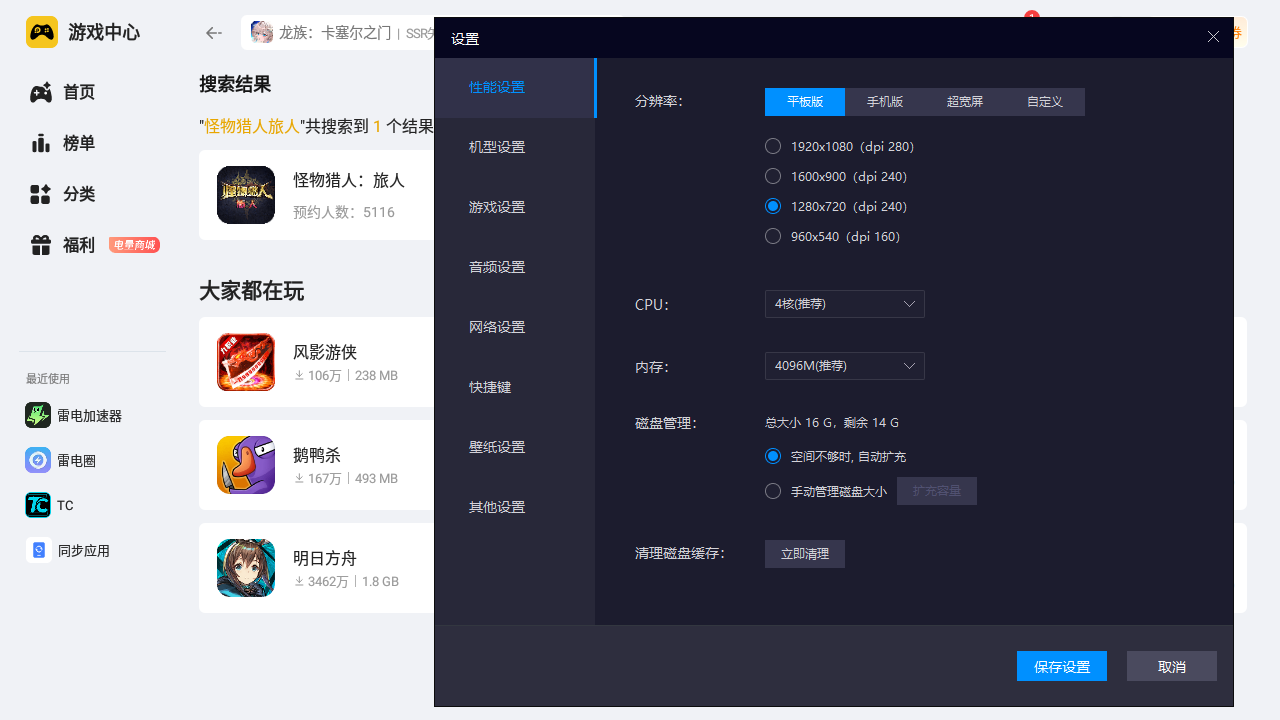Click the 同步应用 sync icon

[x=38, y=551]
